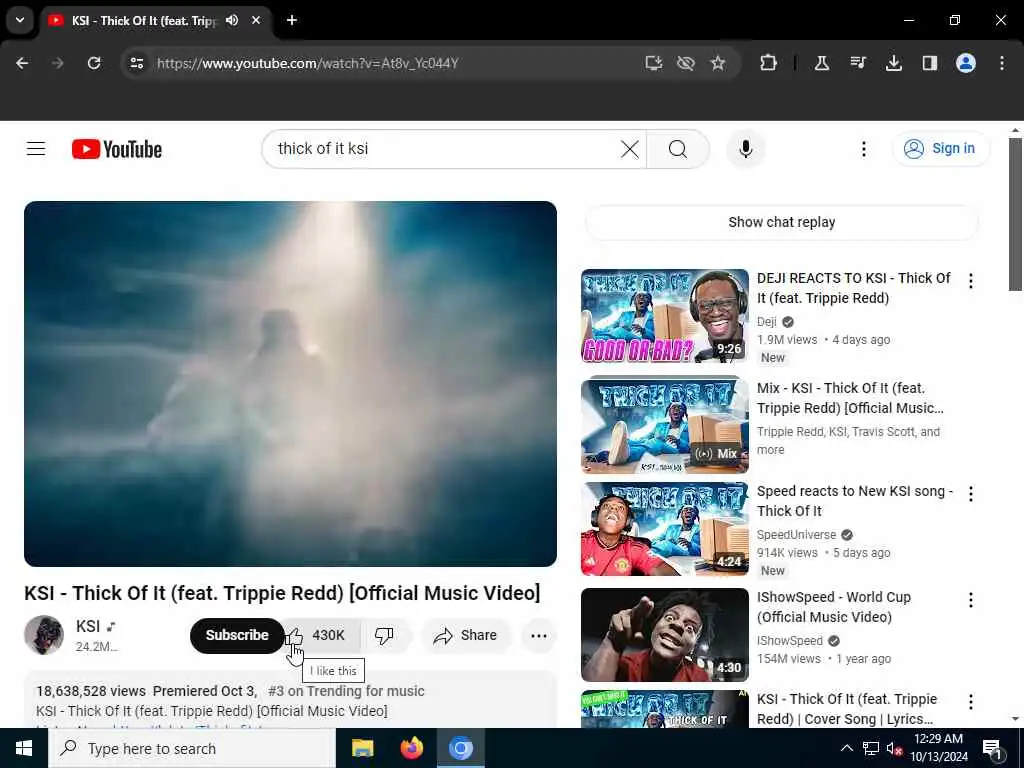The image size is (1024, 768).
Task: Expand the tab search dropdown
Action: click(20, 20)
